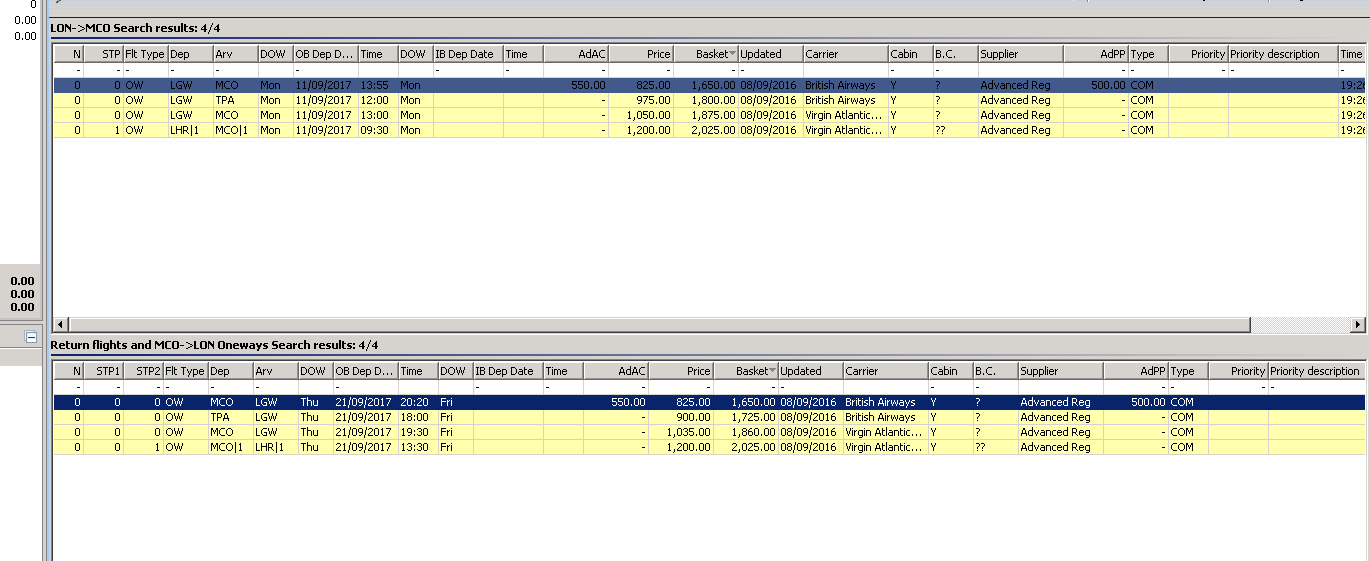Click 'LON->MCO Search results: 4/4' title
1370x561 pixels.
pyautogui.click(x=133, y=28)
